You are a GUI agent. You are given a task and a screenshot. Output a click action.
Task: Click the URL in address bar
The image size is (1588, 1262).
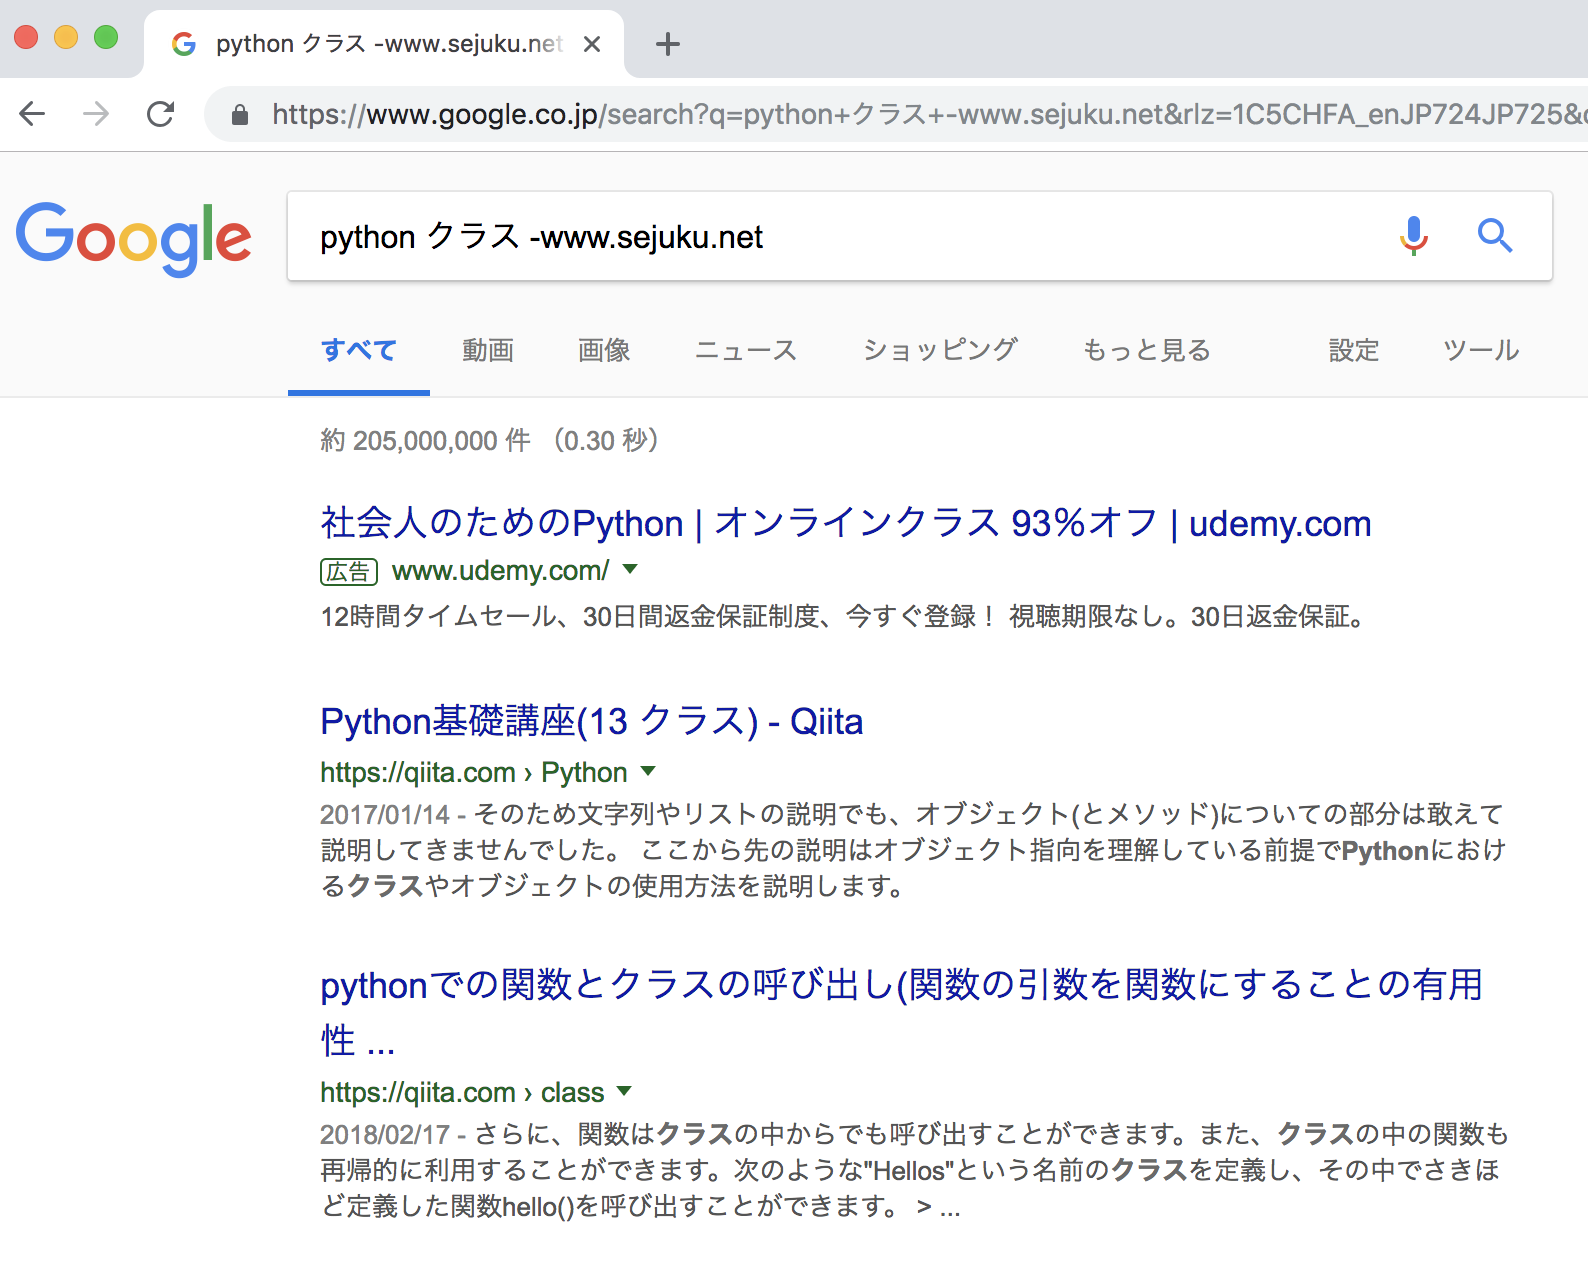point(929,114)
